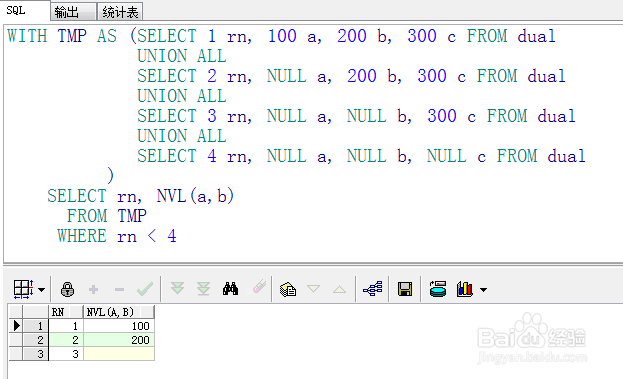
Task: Click the grid select-cells icon
Action: 23,289
